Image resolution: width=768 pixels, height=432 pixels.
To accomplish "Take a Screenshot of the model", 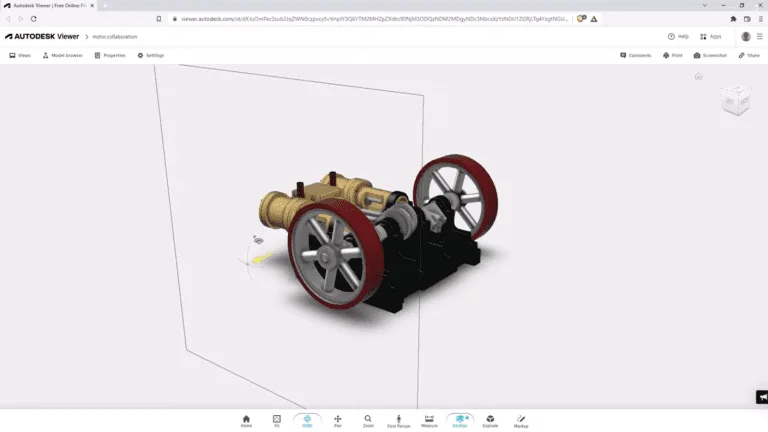I will [711, 55].
